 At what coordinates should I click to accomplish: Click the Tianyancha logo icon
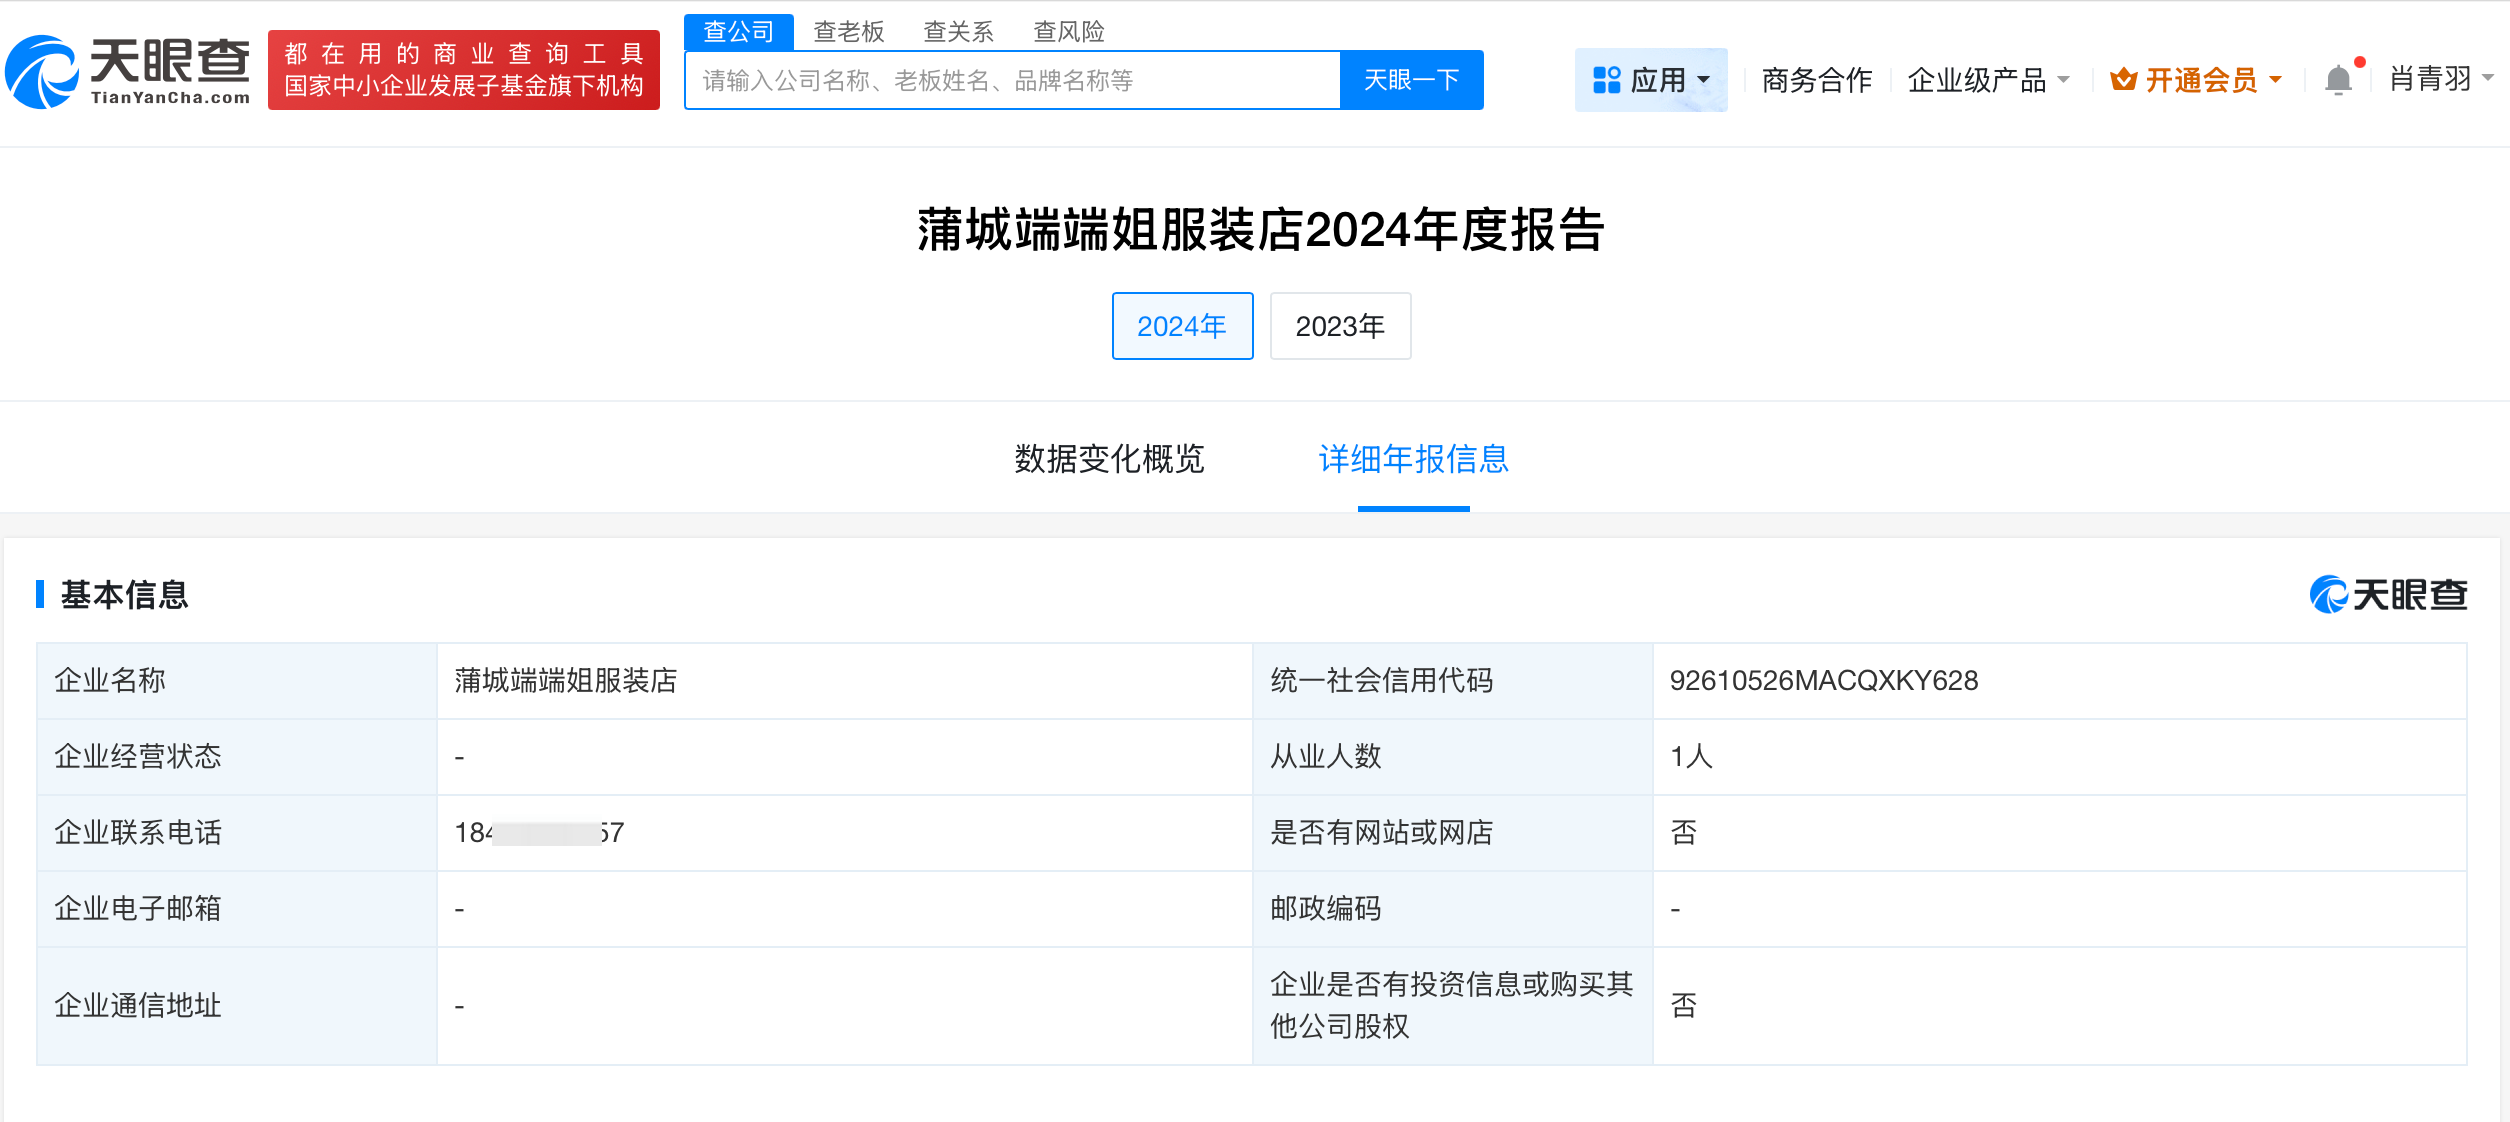(x=42, y=70)
